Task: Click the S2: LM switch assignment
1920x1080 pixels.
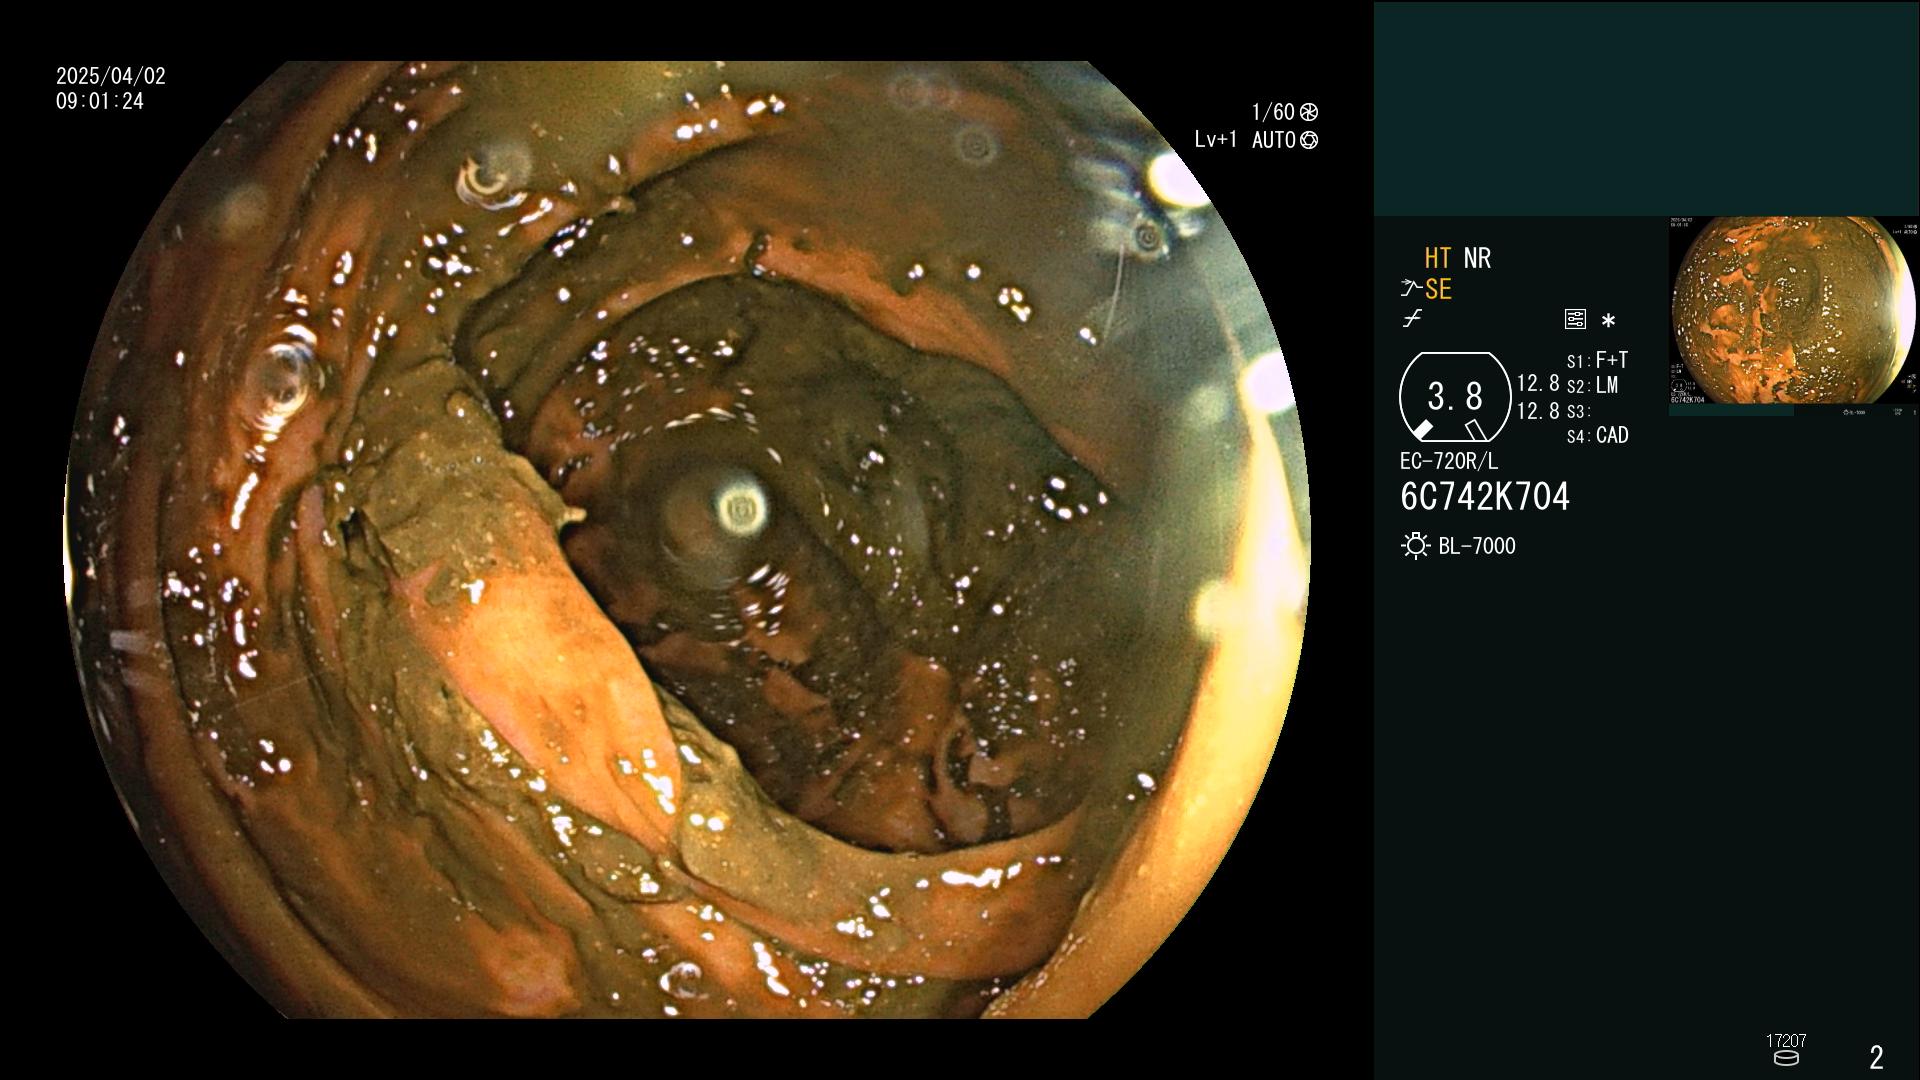Action: tap(1592, 386)
